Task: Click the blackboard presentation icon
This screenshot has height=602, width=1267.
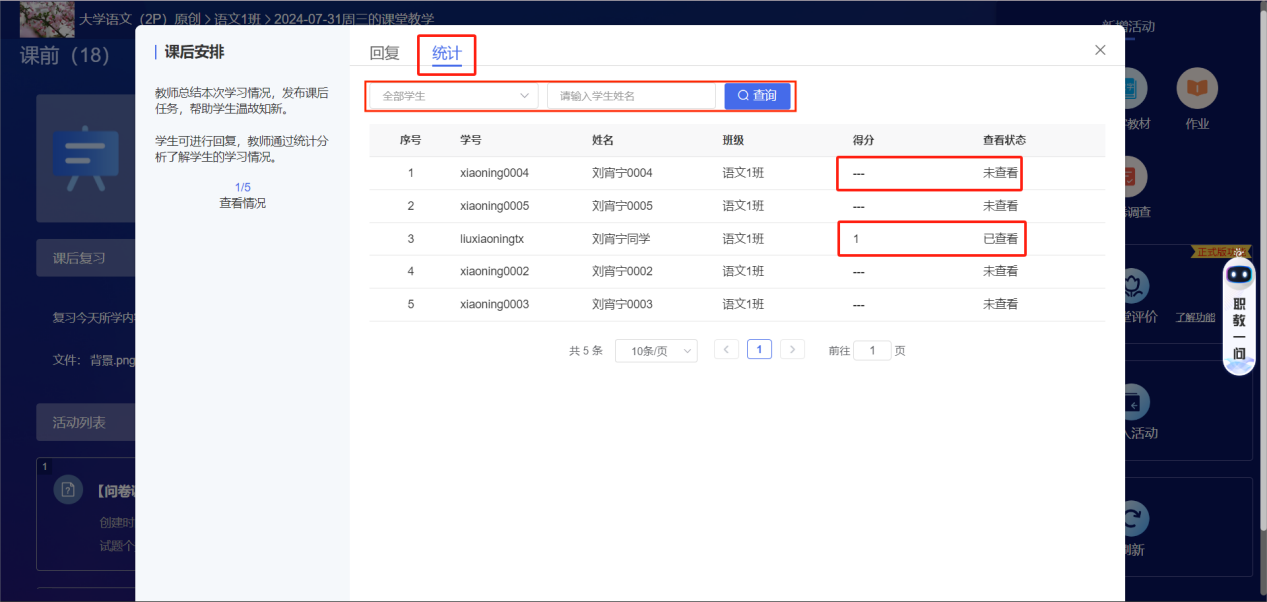Action: pyautogui.click(x=85, y=158)
